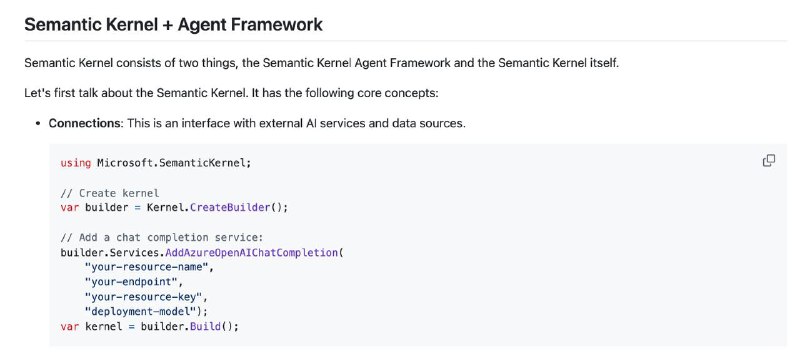Click the "your-endpoint" string
The width and height of the screenshot is (800, 361).
[131, 282]
